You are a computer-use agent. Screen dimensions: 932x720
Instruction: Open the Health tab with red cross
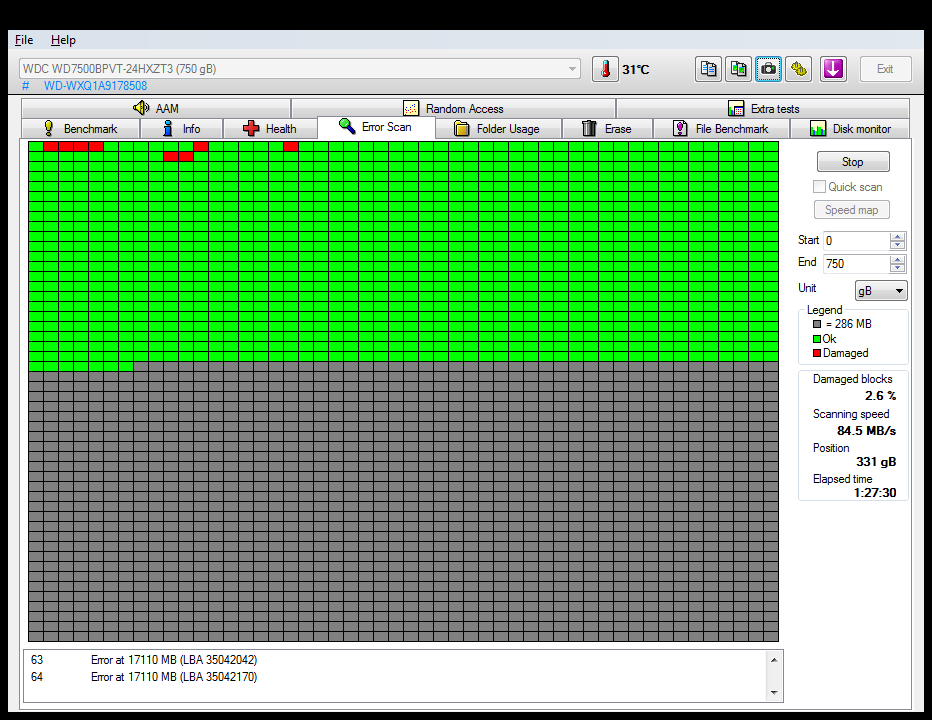tap(269, 129)
